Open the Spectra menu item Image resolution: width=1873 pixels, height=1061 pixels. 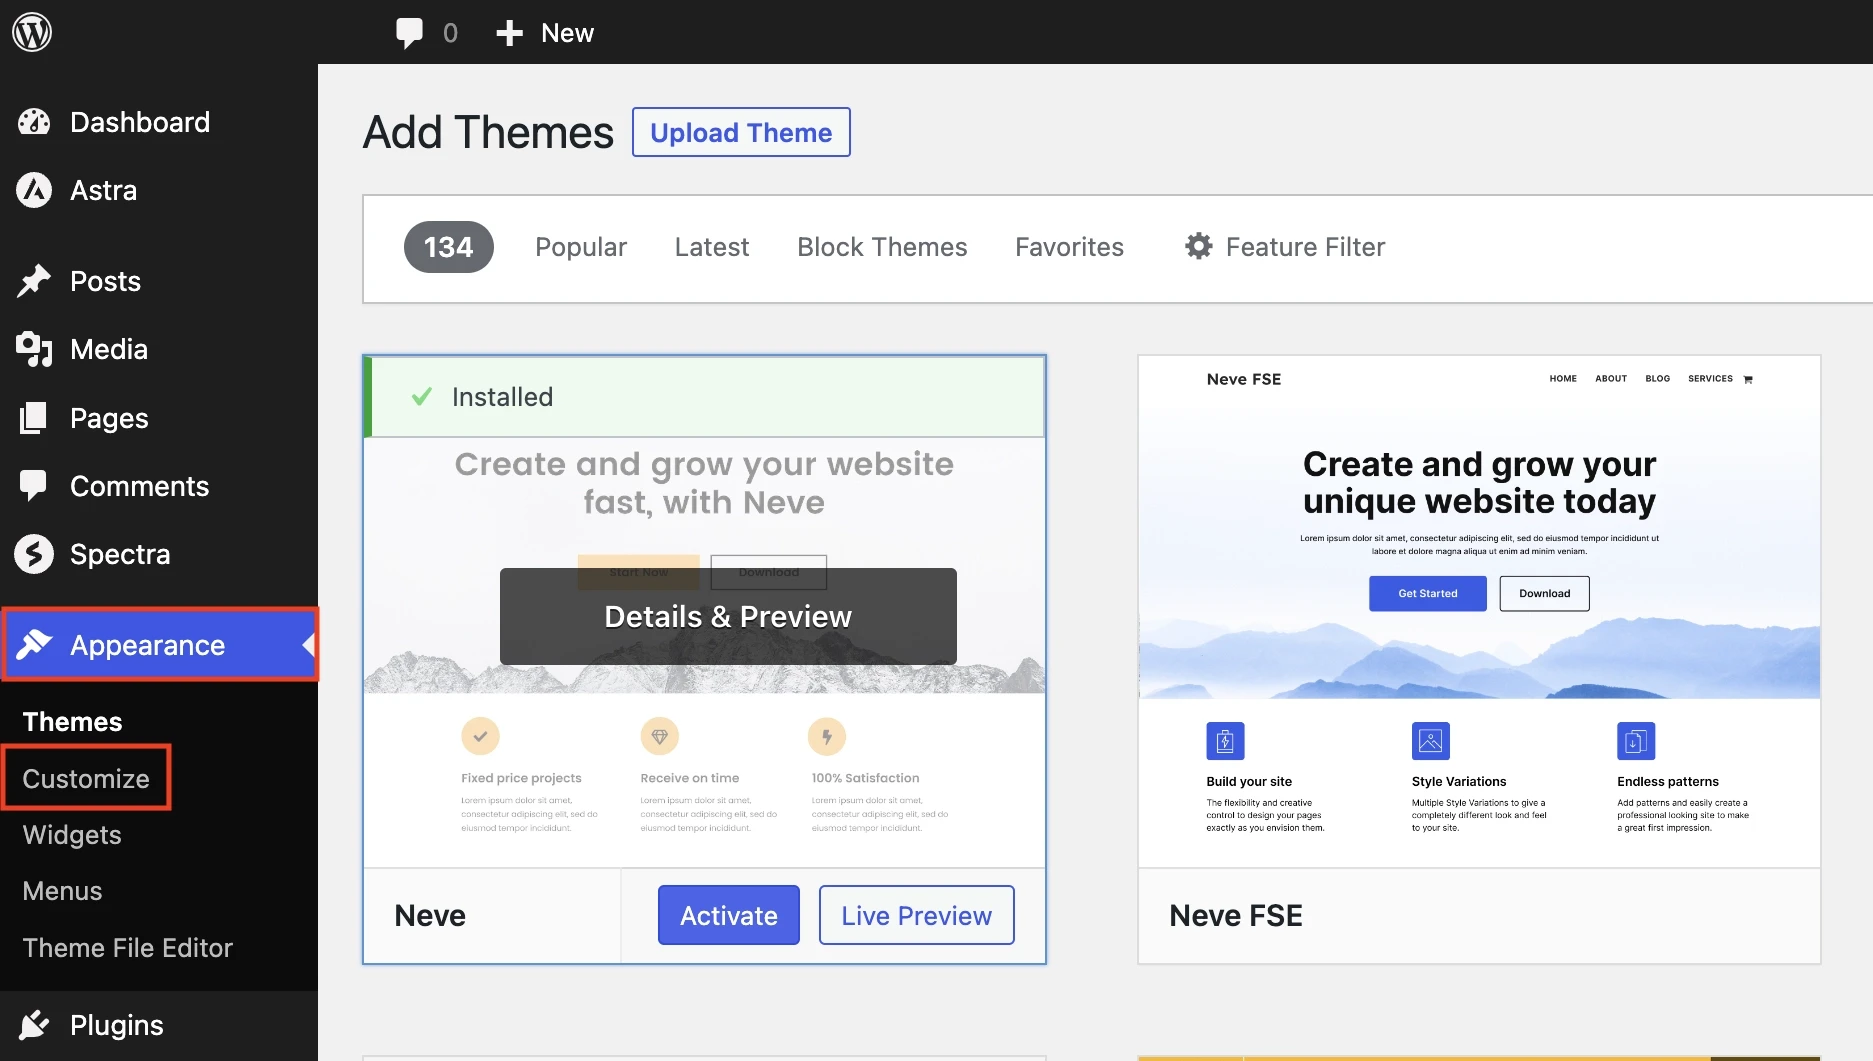pos(159,554)
